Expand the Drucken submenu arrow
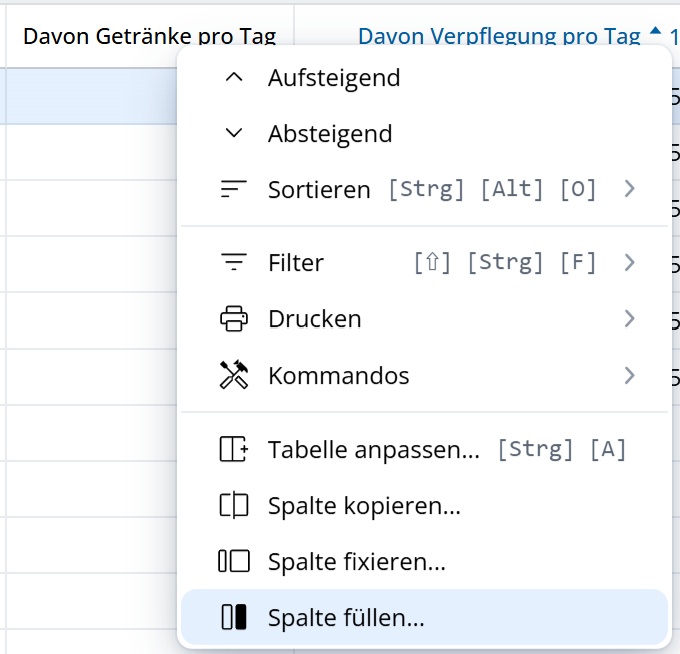Image resolution: width=680 pixels, height=654 pixels. click(x=629, y=319)
